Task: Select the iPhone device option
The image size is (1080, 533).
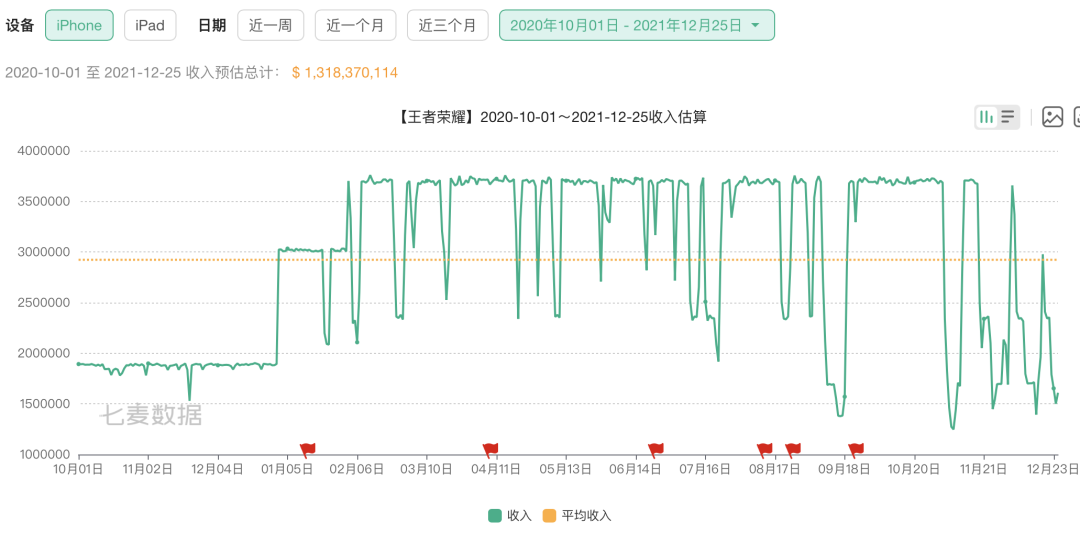Action: pos(79,25)
